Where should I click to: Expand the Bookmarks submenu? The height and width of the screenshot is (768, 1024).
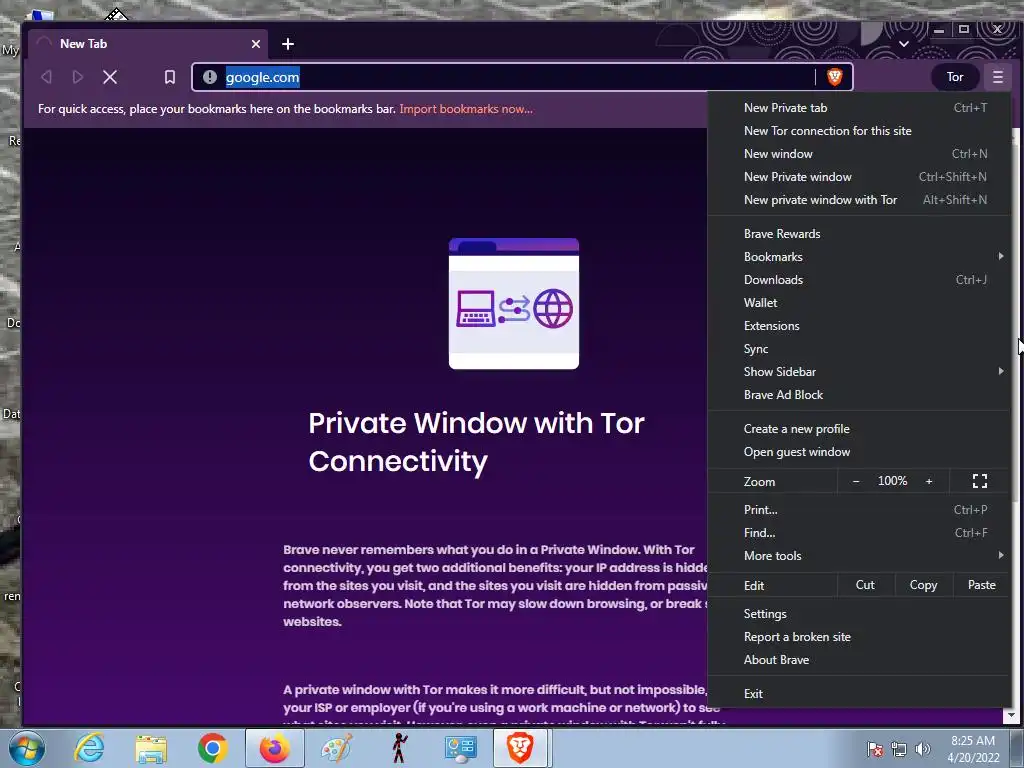(x=859, y=257)
